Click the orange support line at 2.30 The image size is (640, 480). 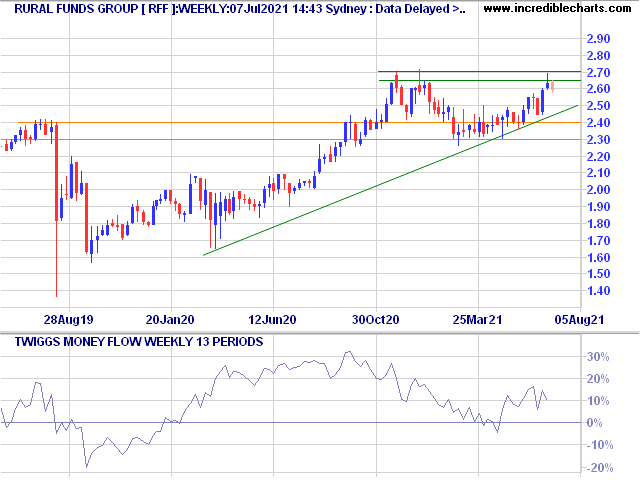point(290,140)
